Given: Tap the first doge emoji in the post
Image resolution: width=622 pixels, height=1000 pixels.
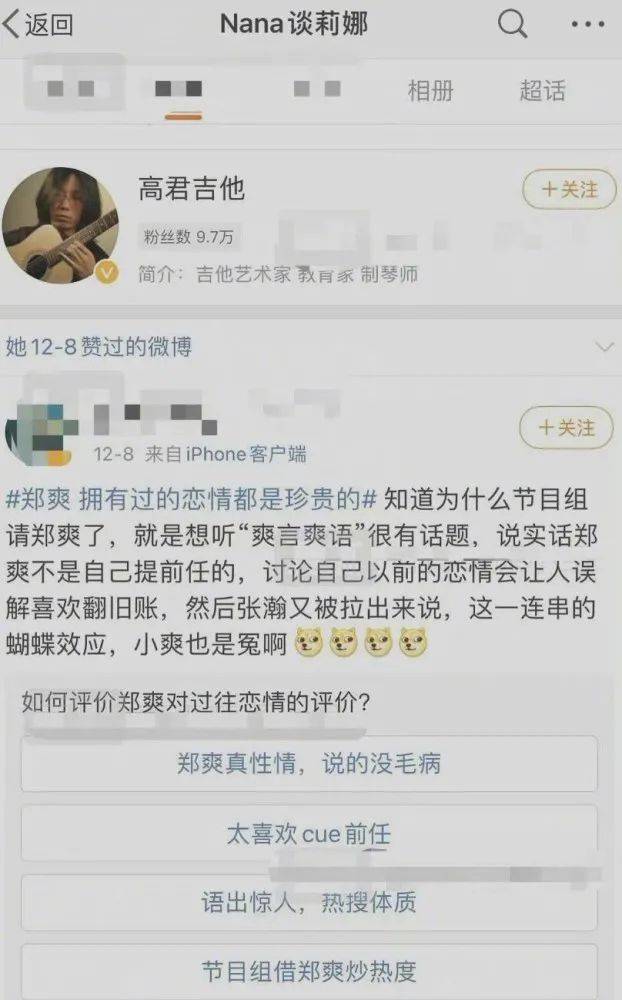Looking at the screenshot, I should pyautogui.click(x=309, y=643).
